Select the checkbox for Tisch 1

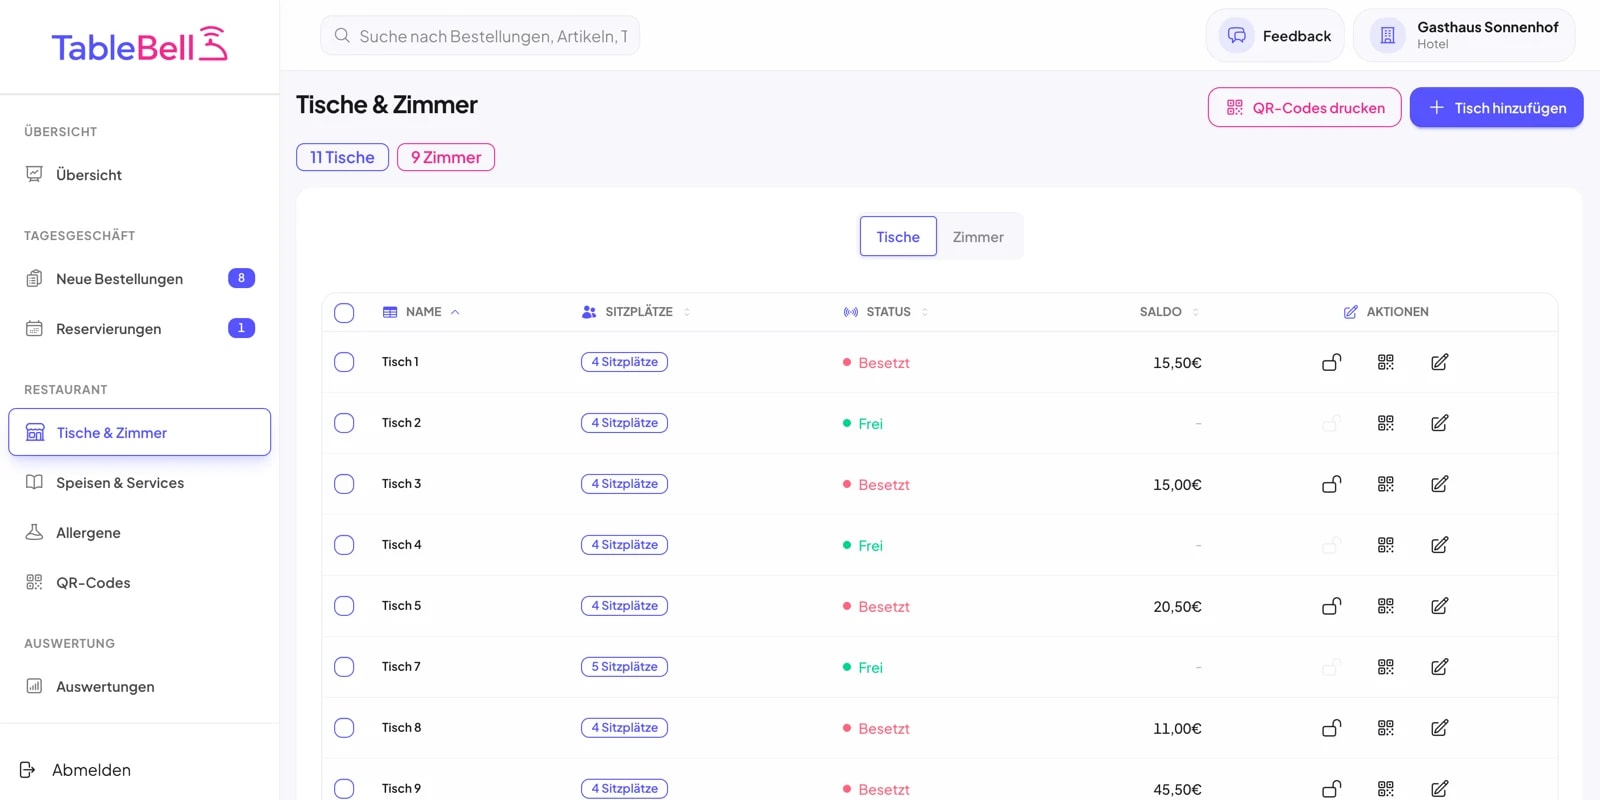tap(344, 362)
